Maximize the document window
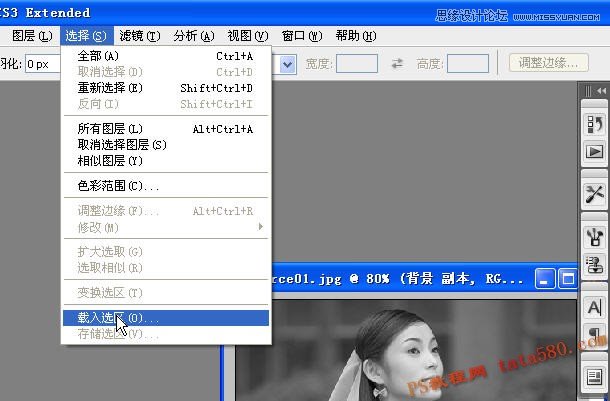Viewport: 610px width, 401px height. 568,279
